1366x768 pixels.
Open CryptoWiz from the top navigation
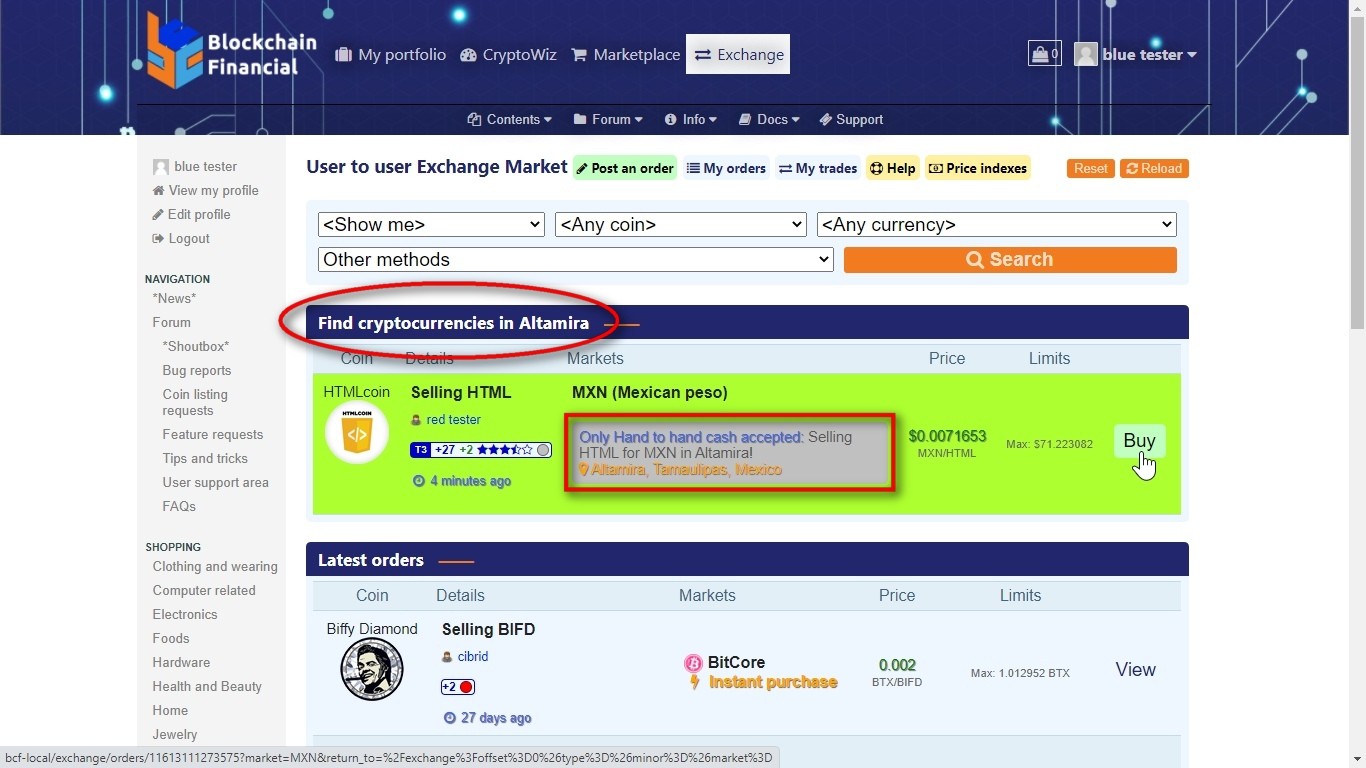tap(508, 55)
